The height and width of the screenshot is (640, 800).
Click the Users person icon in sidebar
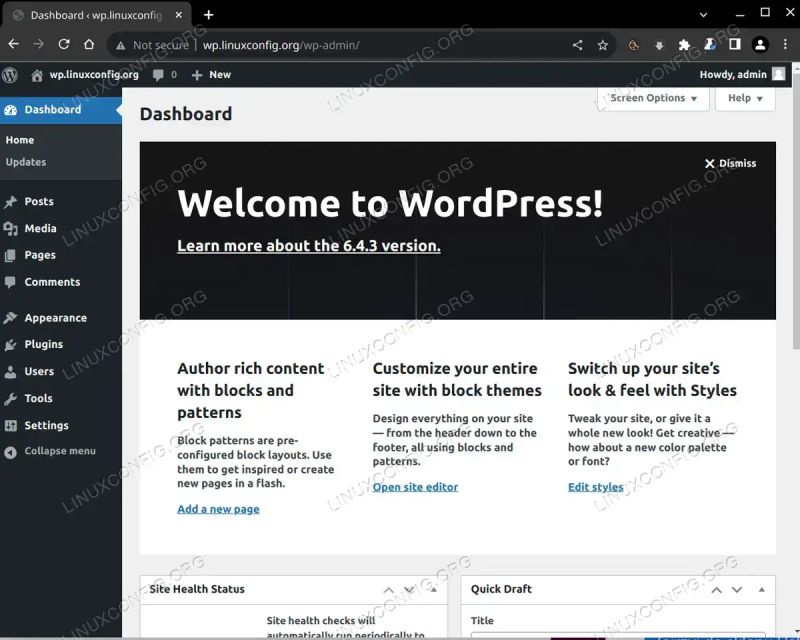[x=13, y=371]
